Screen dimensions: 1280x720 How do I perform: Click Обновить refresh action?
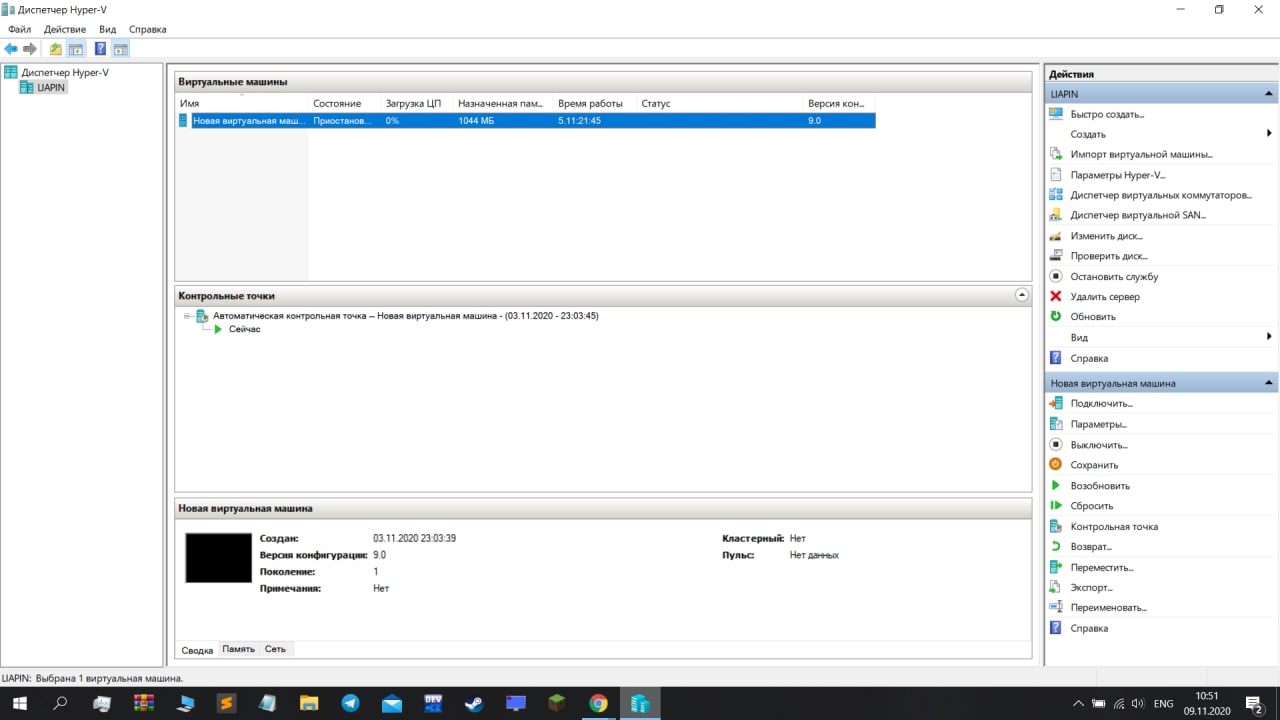pyautogui.click(x=1093, y=317)
